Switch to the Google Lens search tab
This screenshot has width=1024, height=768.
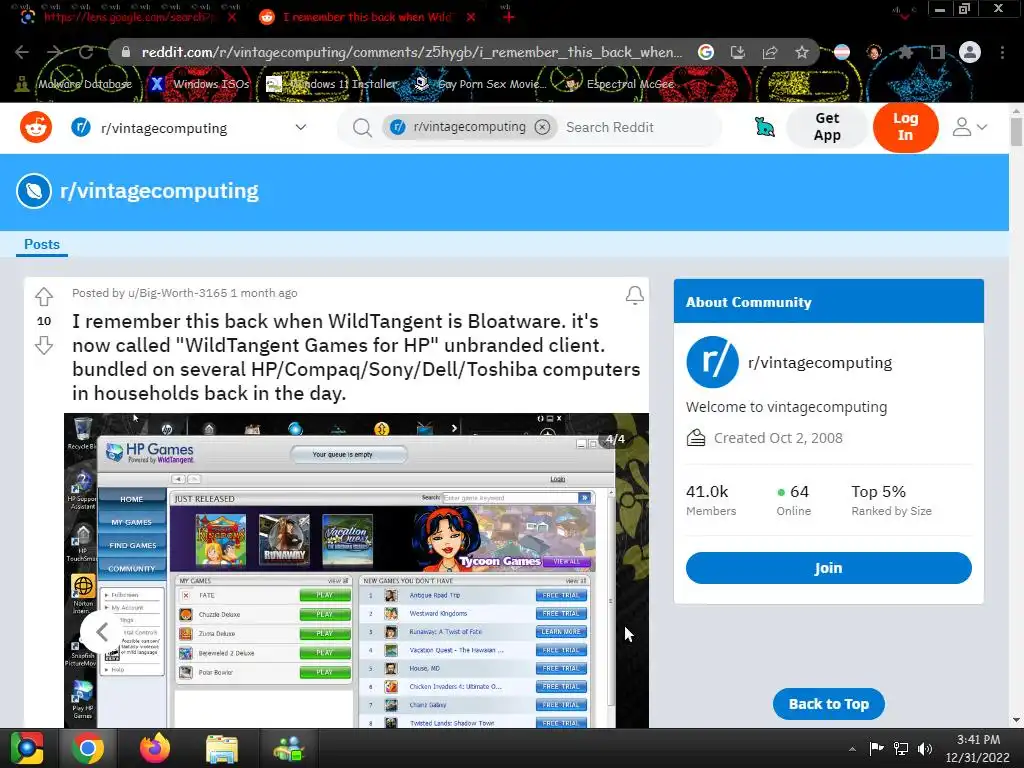(127, 17)
